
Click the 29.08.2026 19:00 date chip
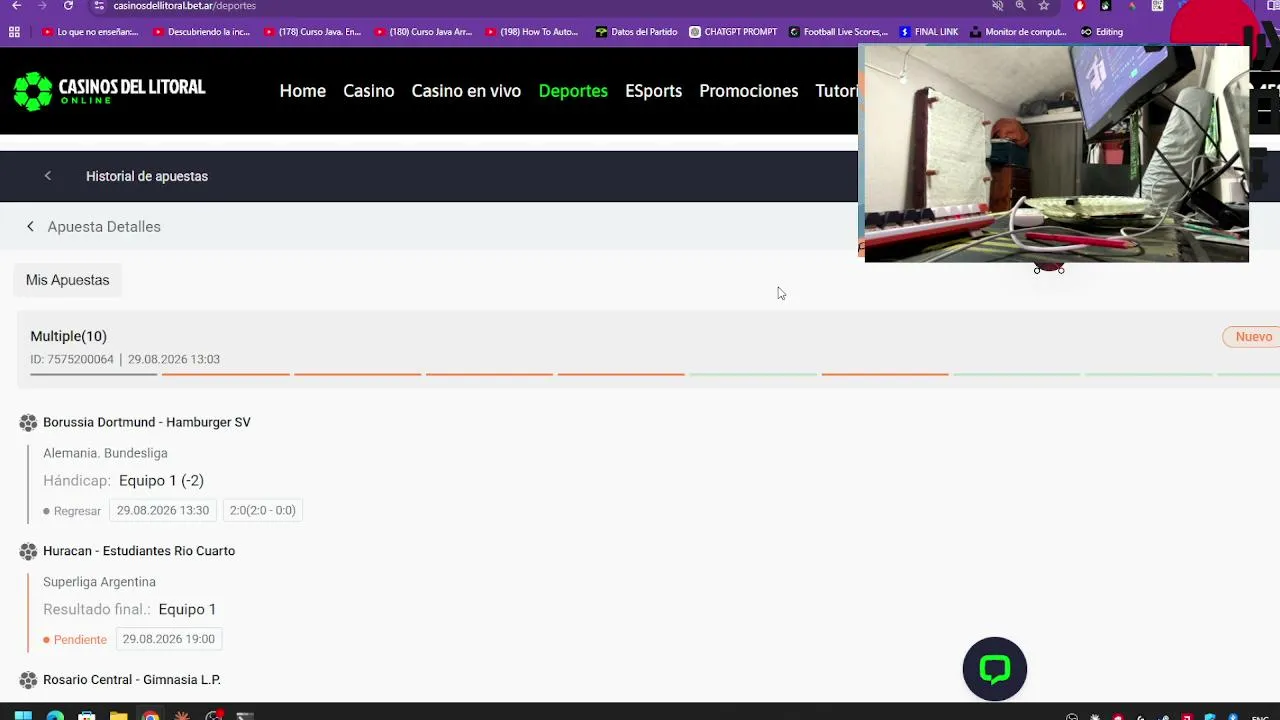[x=169, y=639]
